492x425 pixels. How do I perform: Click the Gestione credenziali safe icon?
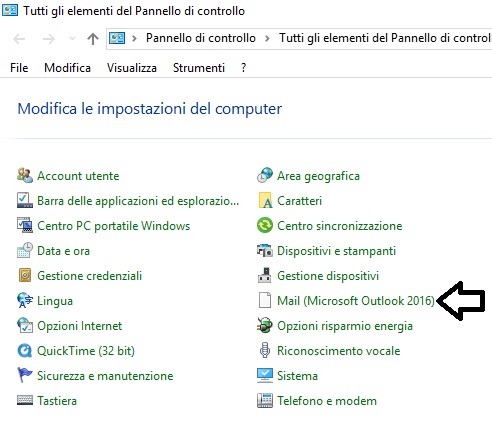tap(25, 275)
